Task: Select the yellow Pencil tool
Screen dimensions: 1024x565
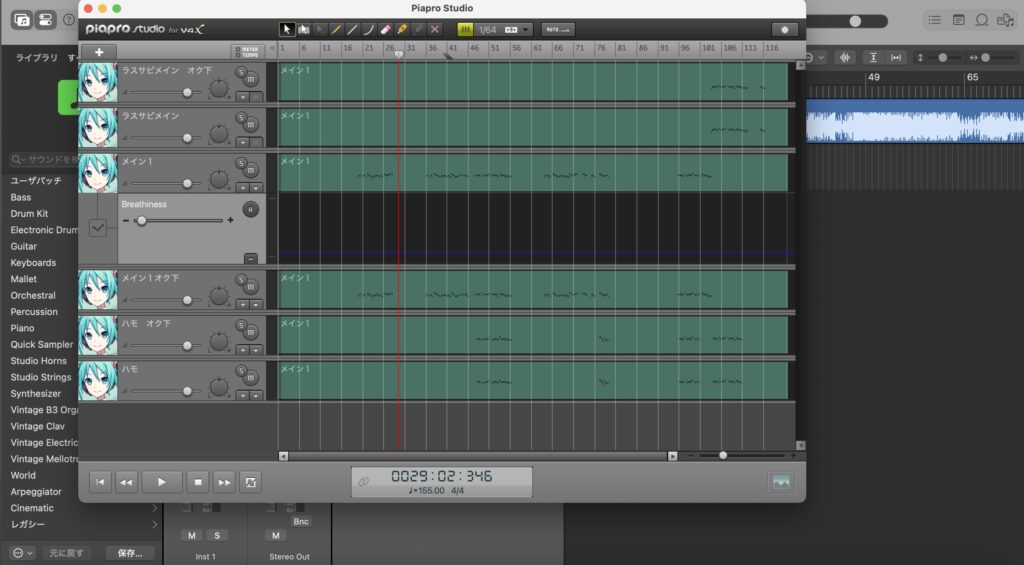Action: click(x=336, y=29)
